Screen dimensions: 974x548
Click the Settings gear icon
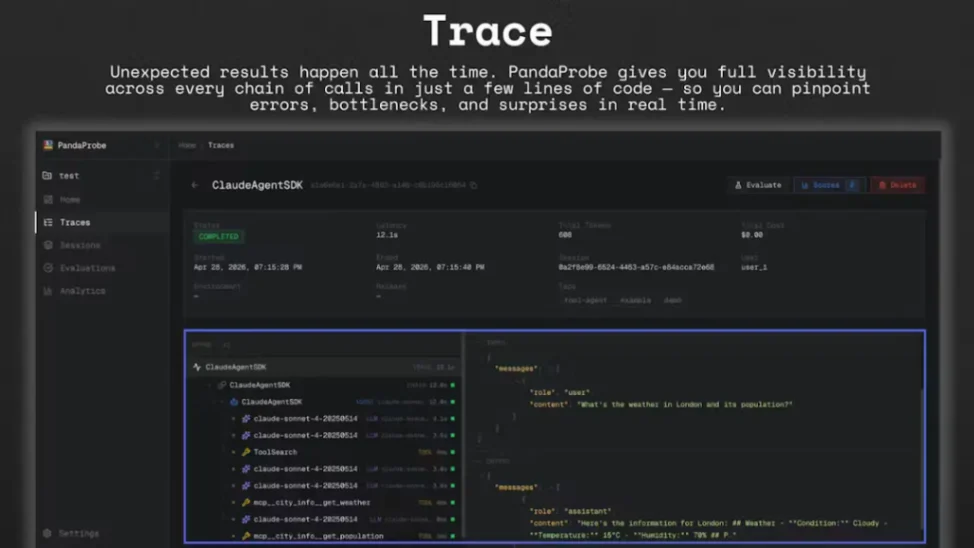tap(47, 533)
